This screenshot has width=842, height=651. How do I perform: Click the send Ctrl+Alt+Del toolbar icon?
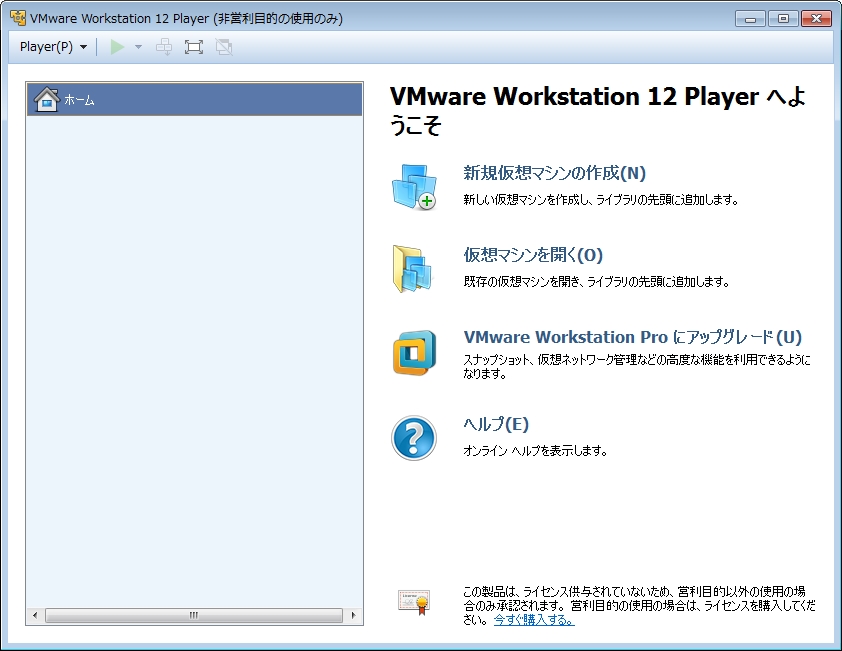point(164,47)
